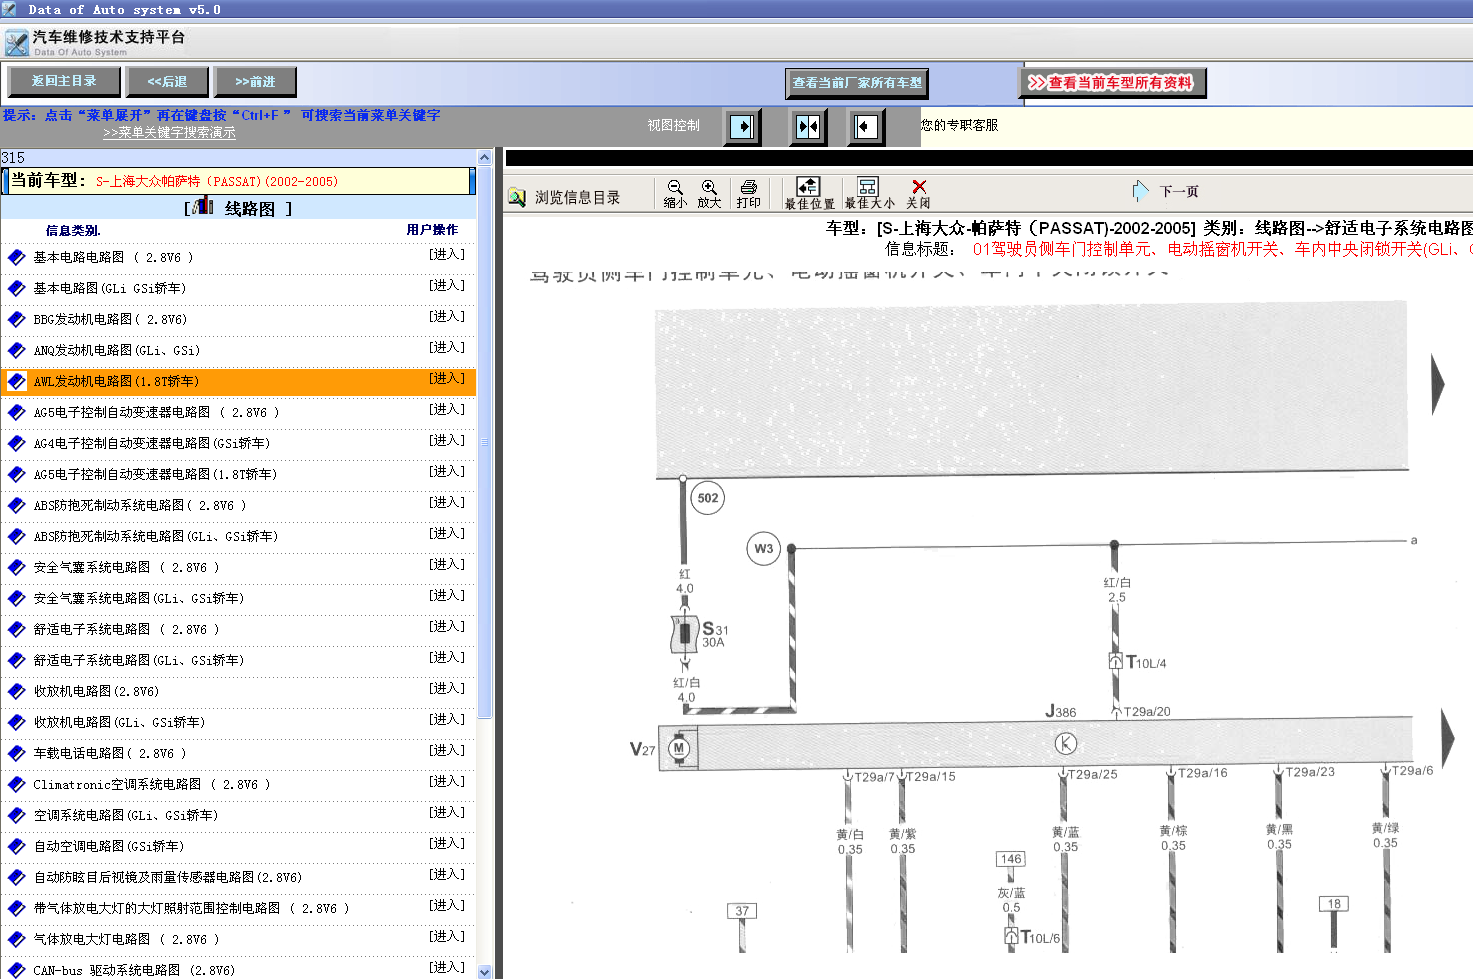This screenshot has height=979, width=1473.
Task: Click icon beside 车载电话电路图
Action: tap(16, 753)
